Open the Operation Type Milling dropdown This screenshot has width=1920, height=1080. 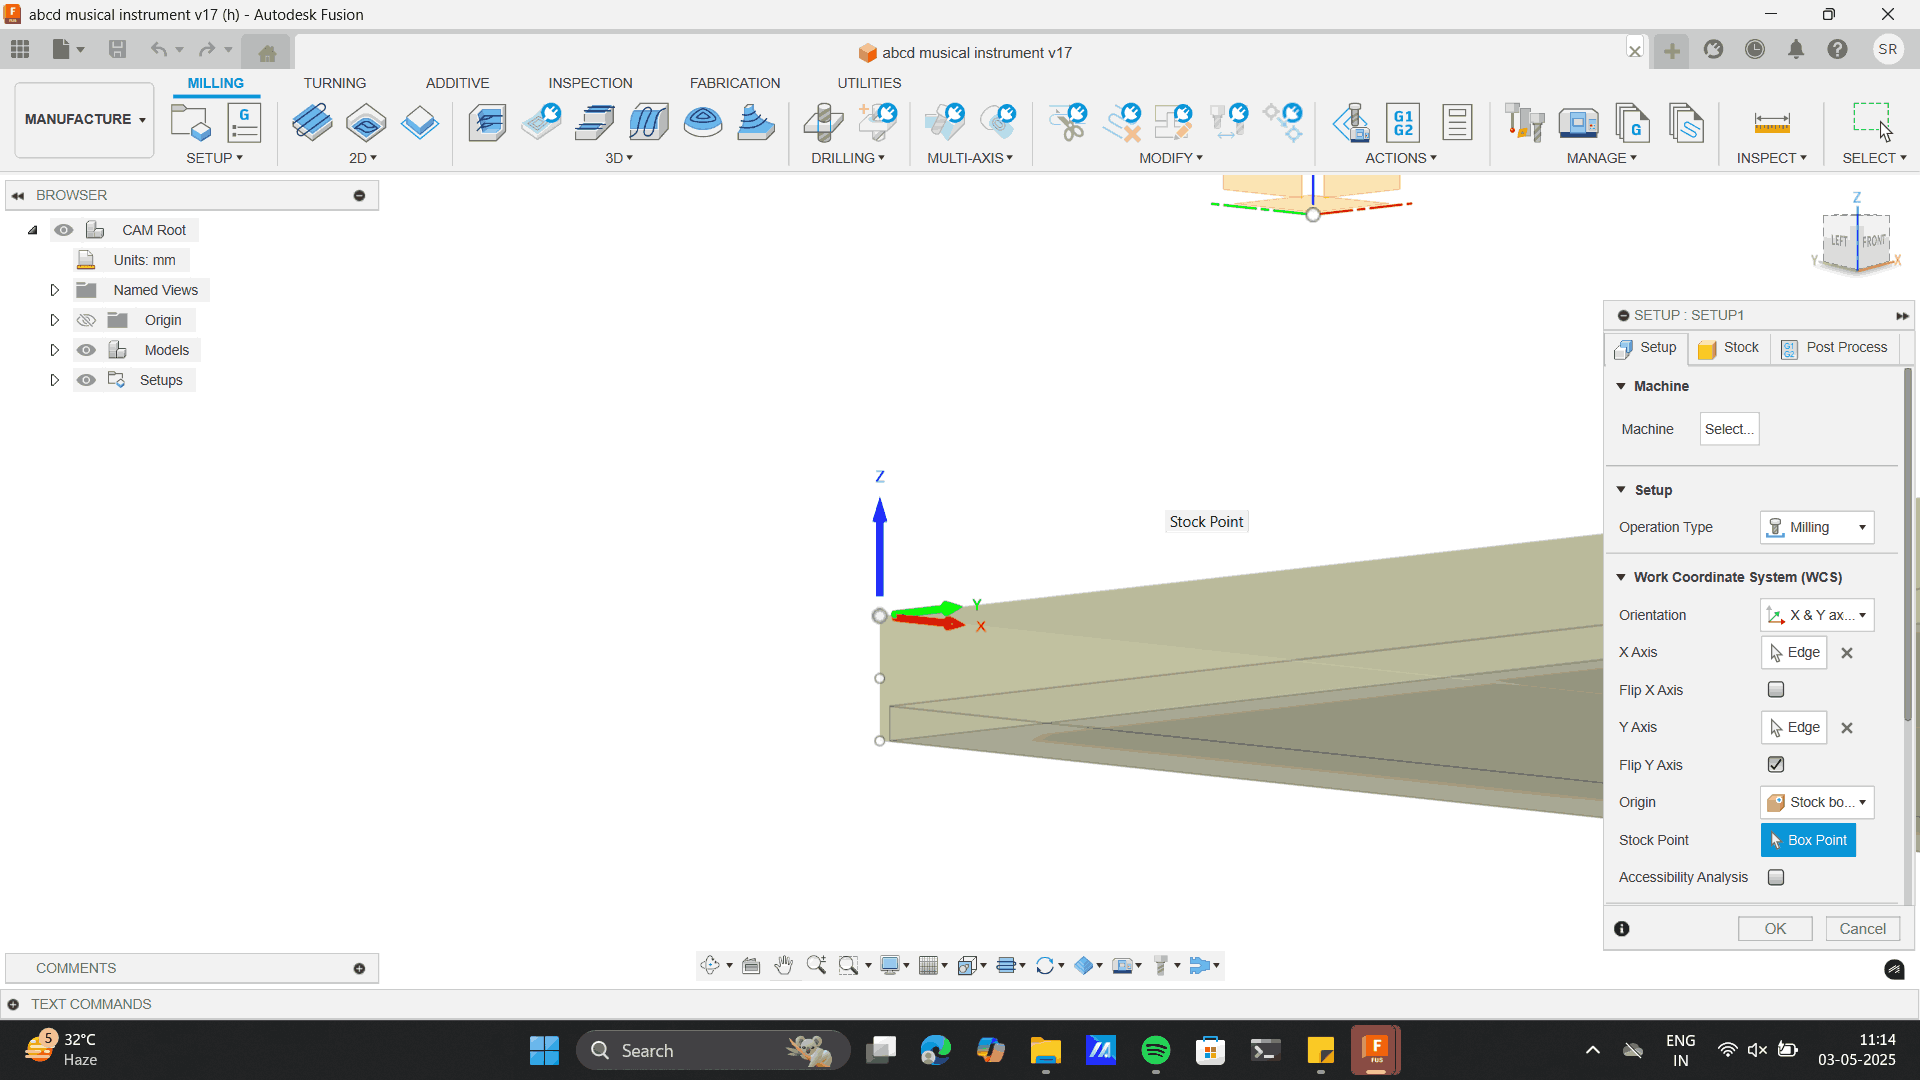[x=1816, y=527]
